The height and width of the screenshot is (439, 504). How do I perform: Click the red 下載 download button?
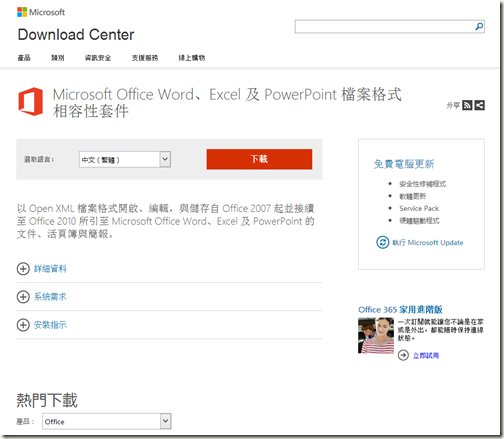[259, 159]
